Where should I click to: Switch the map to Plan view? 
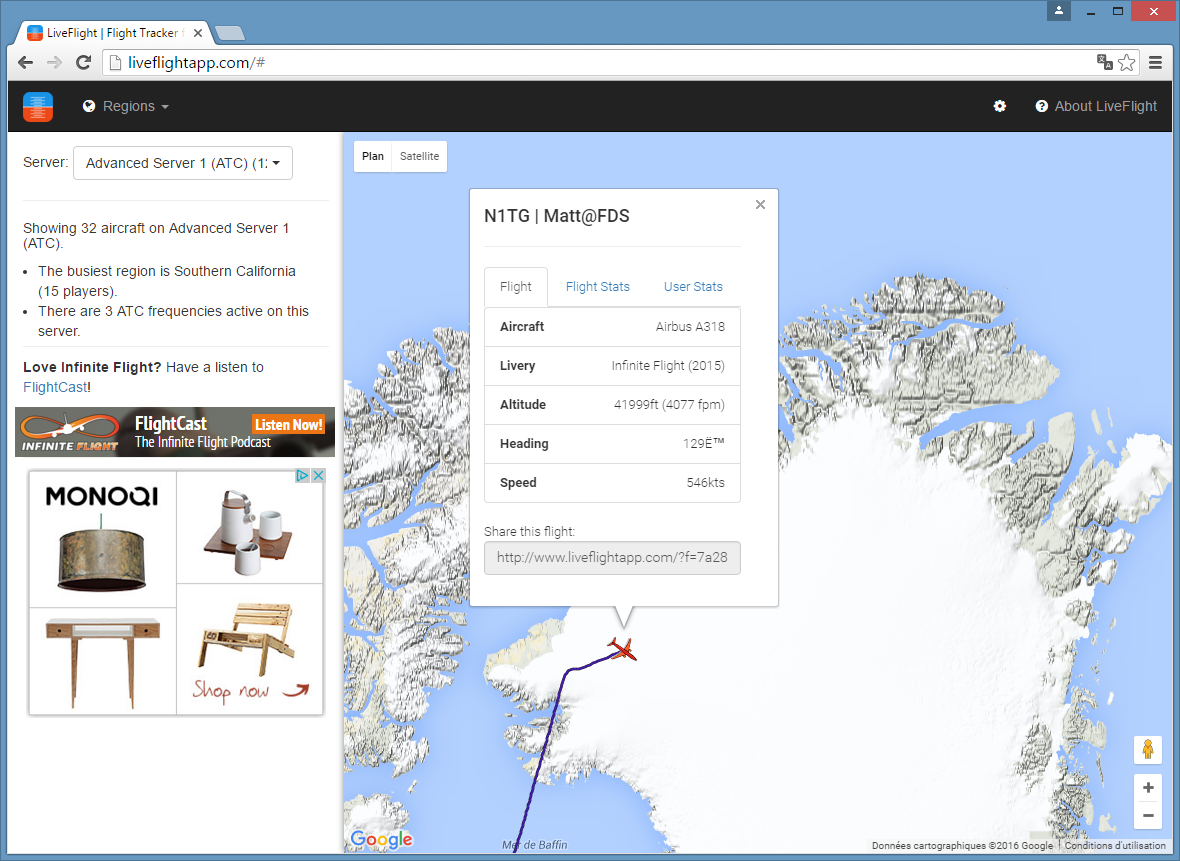pos(373,157)
